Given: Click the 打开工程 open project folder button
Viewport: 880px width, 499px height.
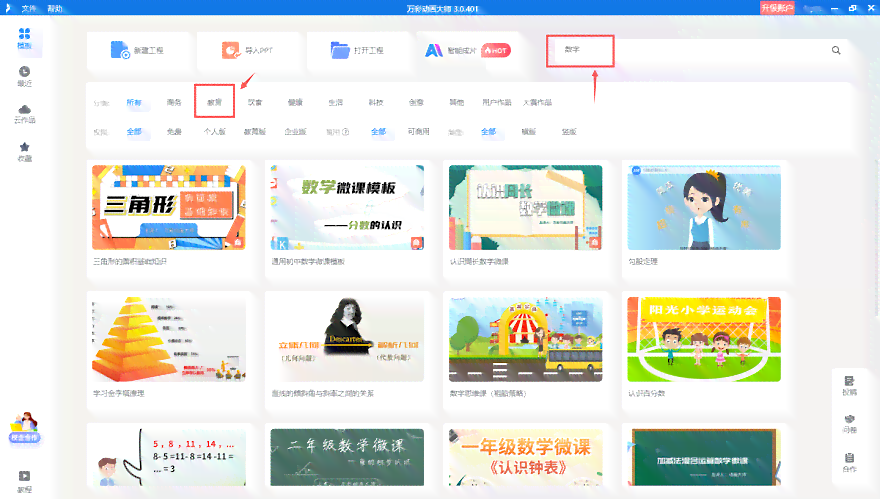Looking at the screenshot, I should (x=357, y=51).
